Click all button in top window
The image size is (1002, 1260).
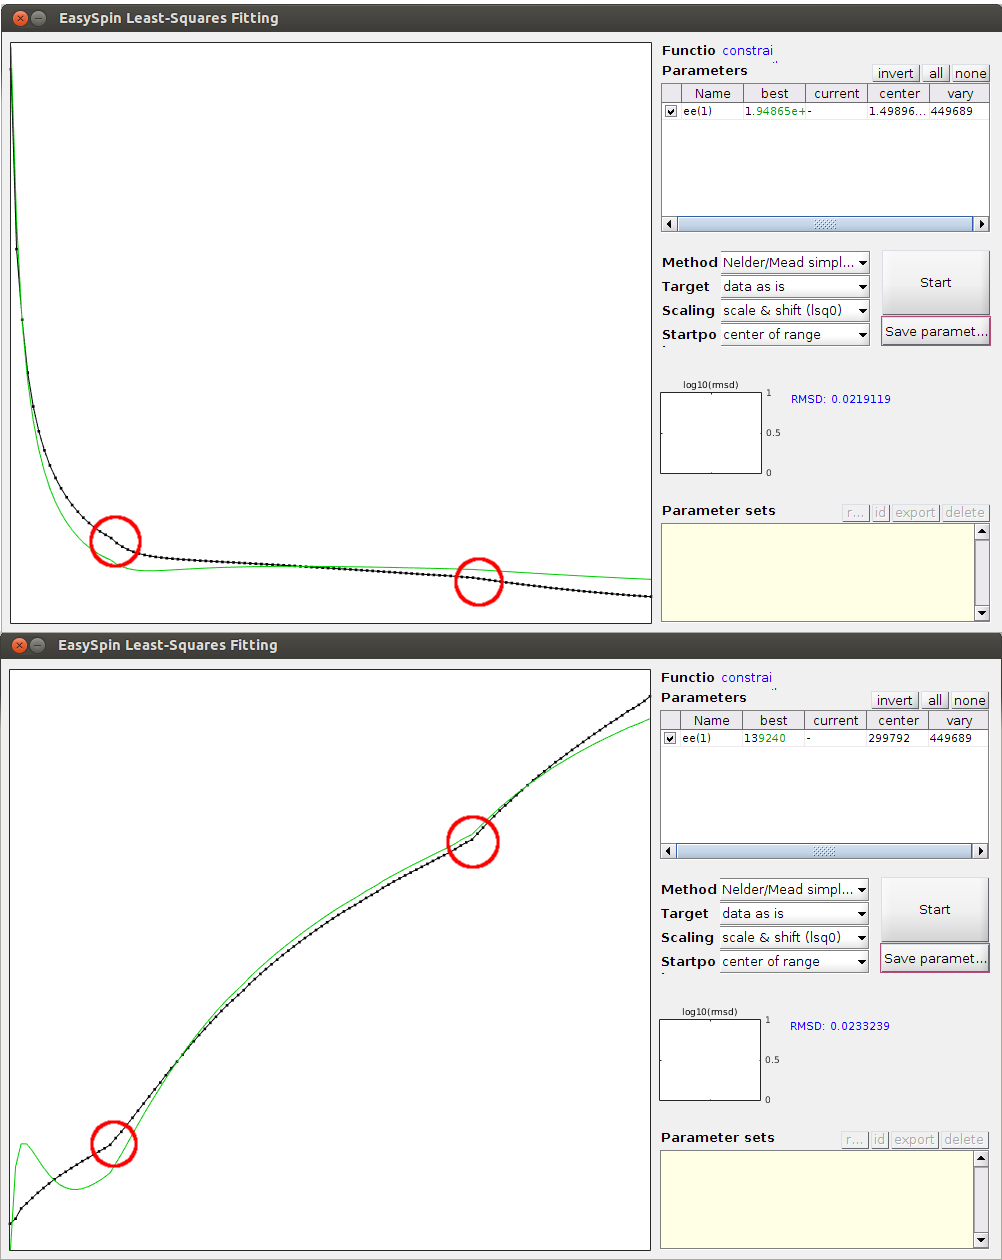coord(936,74)
